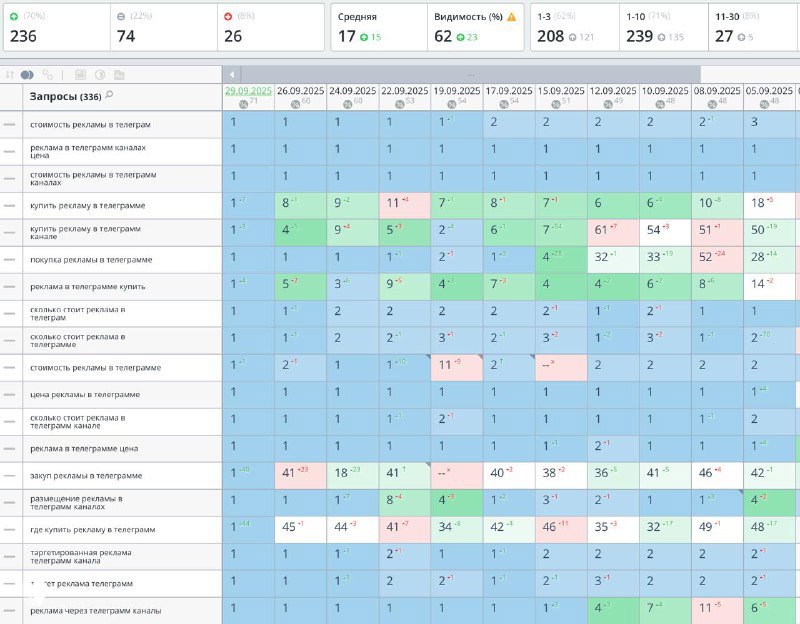
Task: Click the sort arrows toolbar icon
Action: (x=10, y=74)
